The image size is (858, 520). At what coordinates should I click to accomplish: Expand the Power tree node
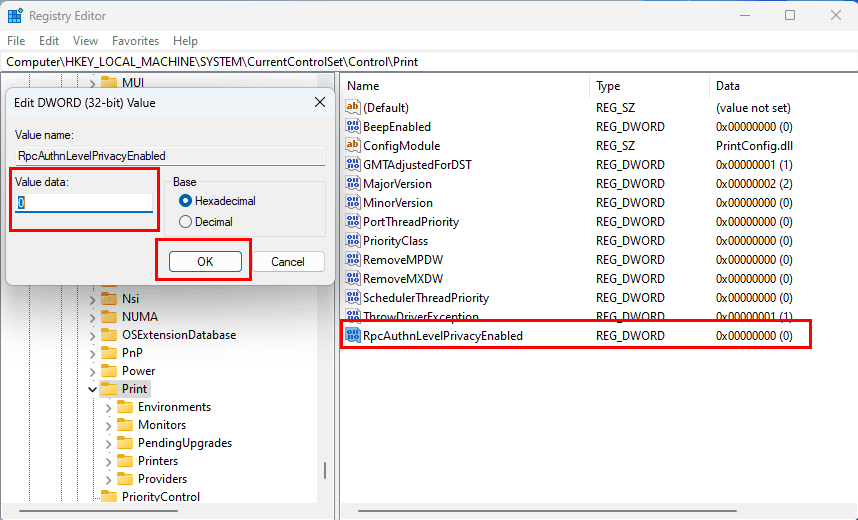[x=92, y=372]
